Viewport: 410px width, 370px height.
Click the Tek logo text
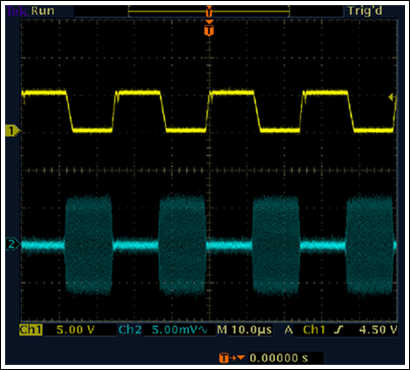(17, 11)
